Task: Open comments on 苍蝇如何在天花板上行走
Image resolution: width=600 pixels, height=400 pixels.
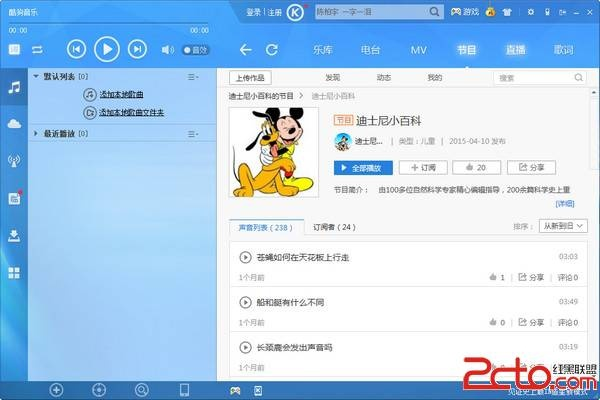Action: tap(567, 277)
